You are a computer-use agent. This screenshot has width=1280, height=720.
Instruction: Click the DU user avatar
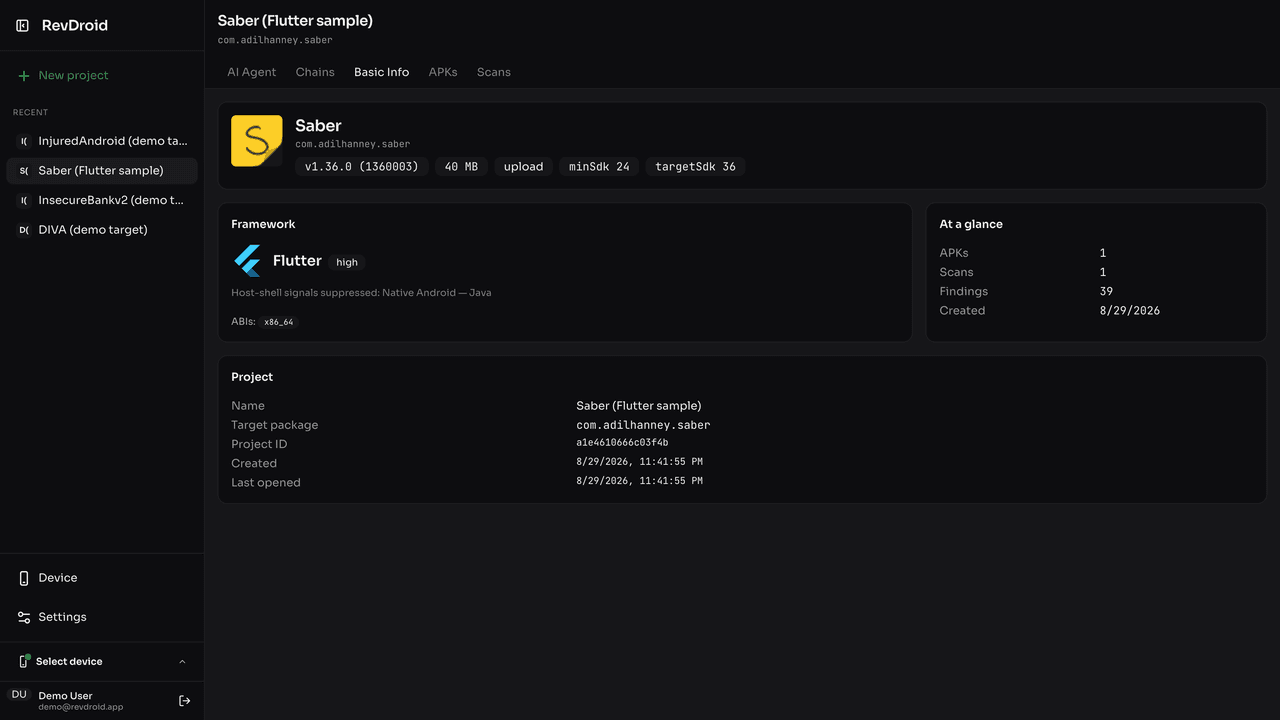coord(19,695)
